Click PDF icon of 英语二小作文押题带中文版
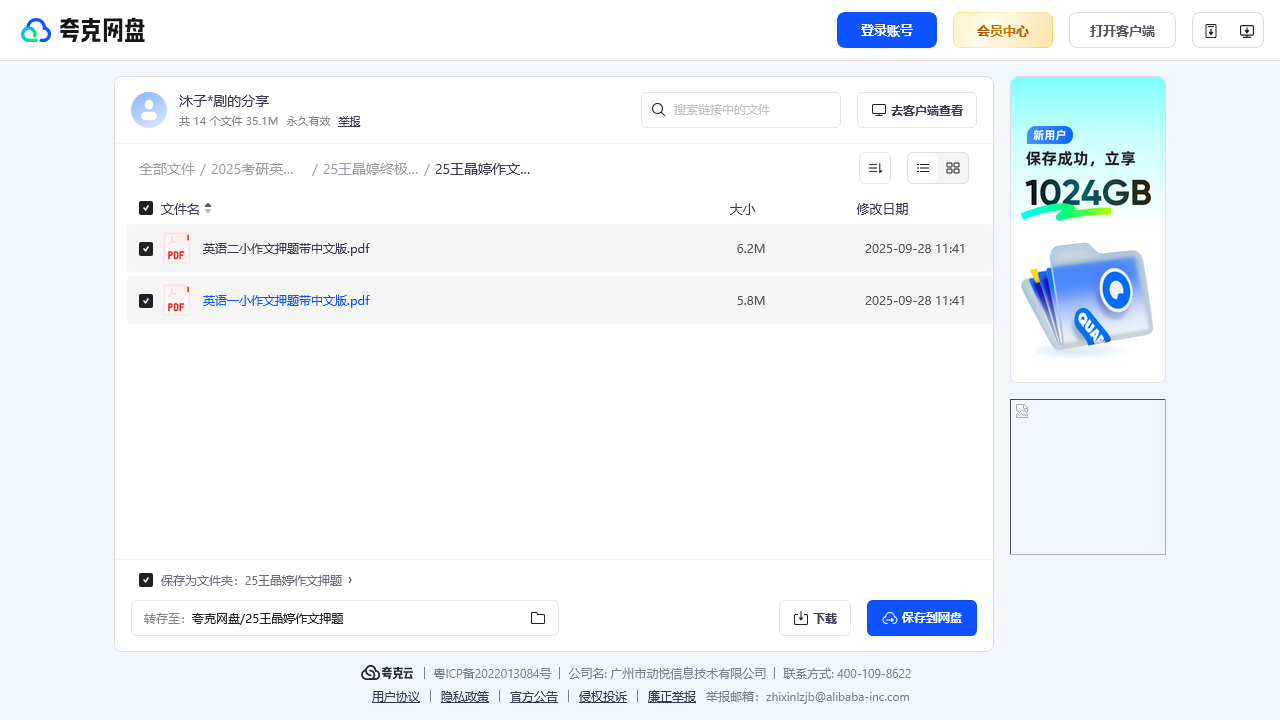Screen dimensions: 1280x720 tap(176, 248)
